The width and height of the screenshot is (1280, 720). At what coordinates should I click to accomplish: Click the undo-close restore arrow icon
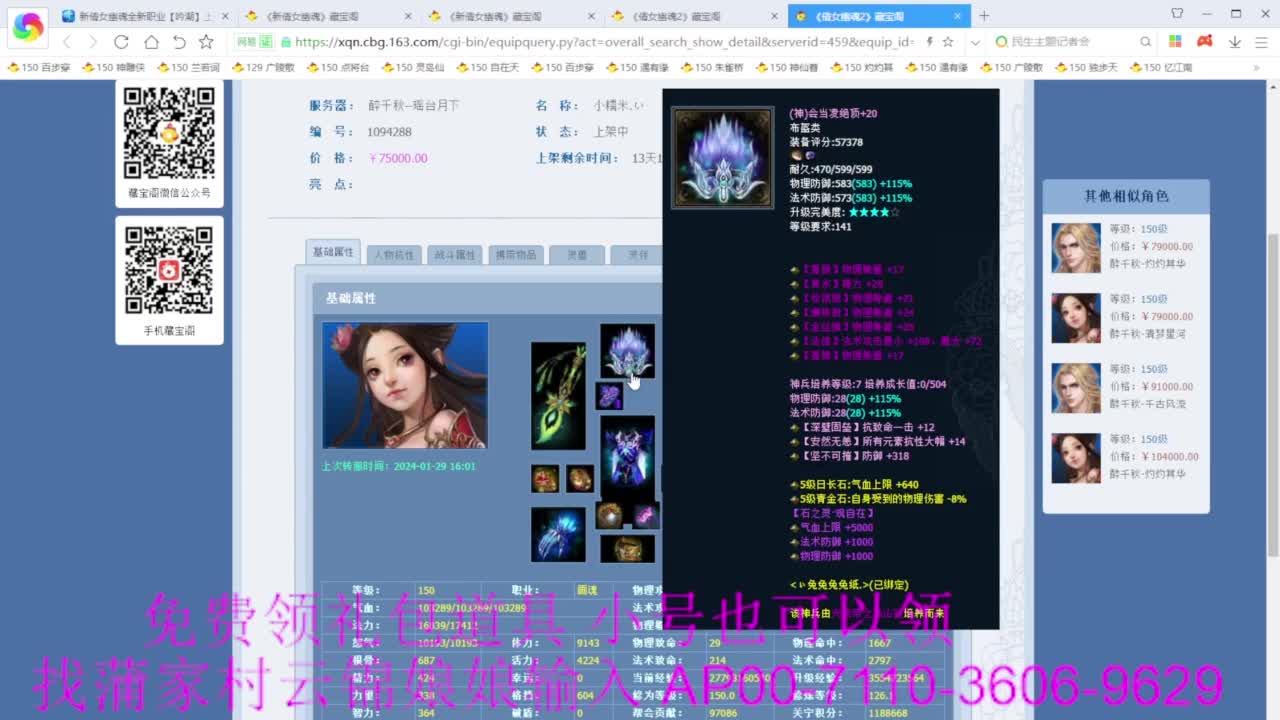click(178, 42)
